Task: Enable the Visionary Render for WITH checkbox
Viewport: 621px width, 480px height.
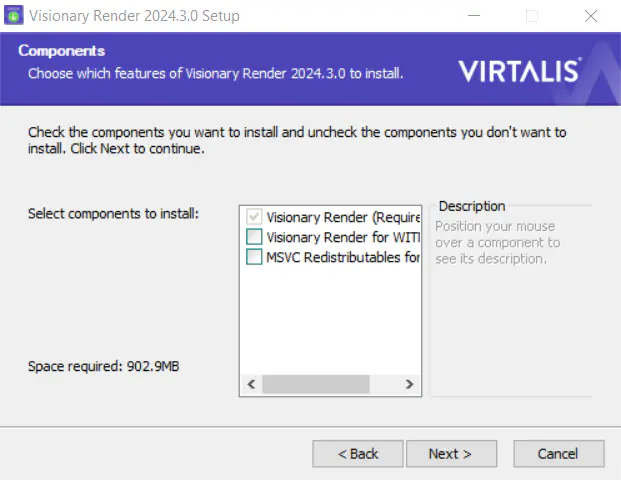Action: pyautogui.click(x=254, y=236)
